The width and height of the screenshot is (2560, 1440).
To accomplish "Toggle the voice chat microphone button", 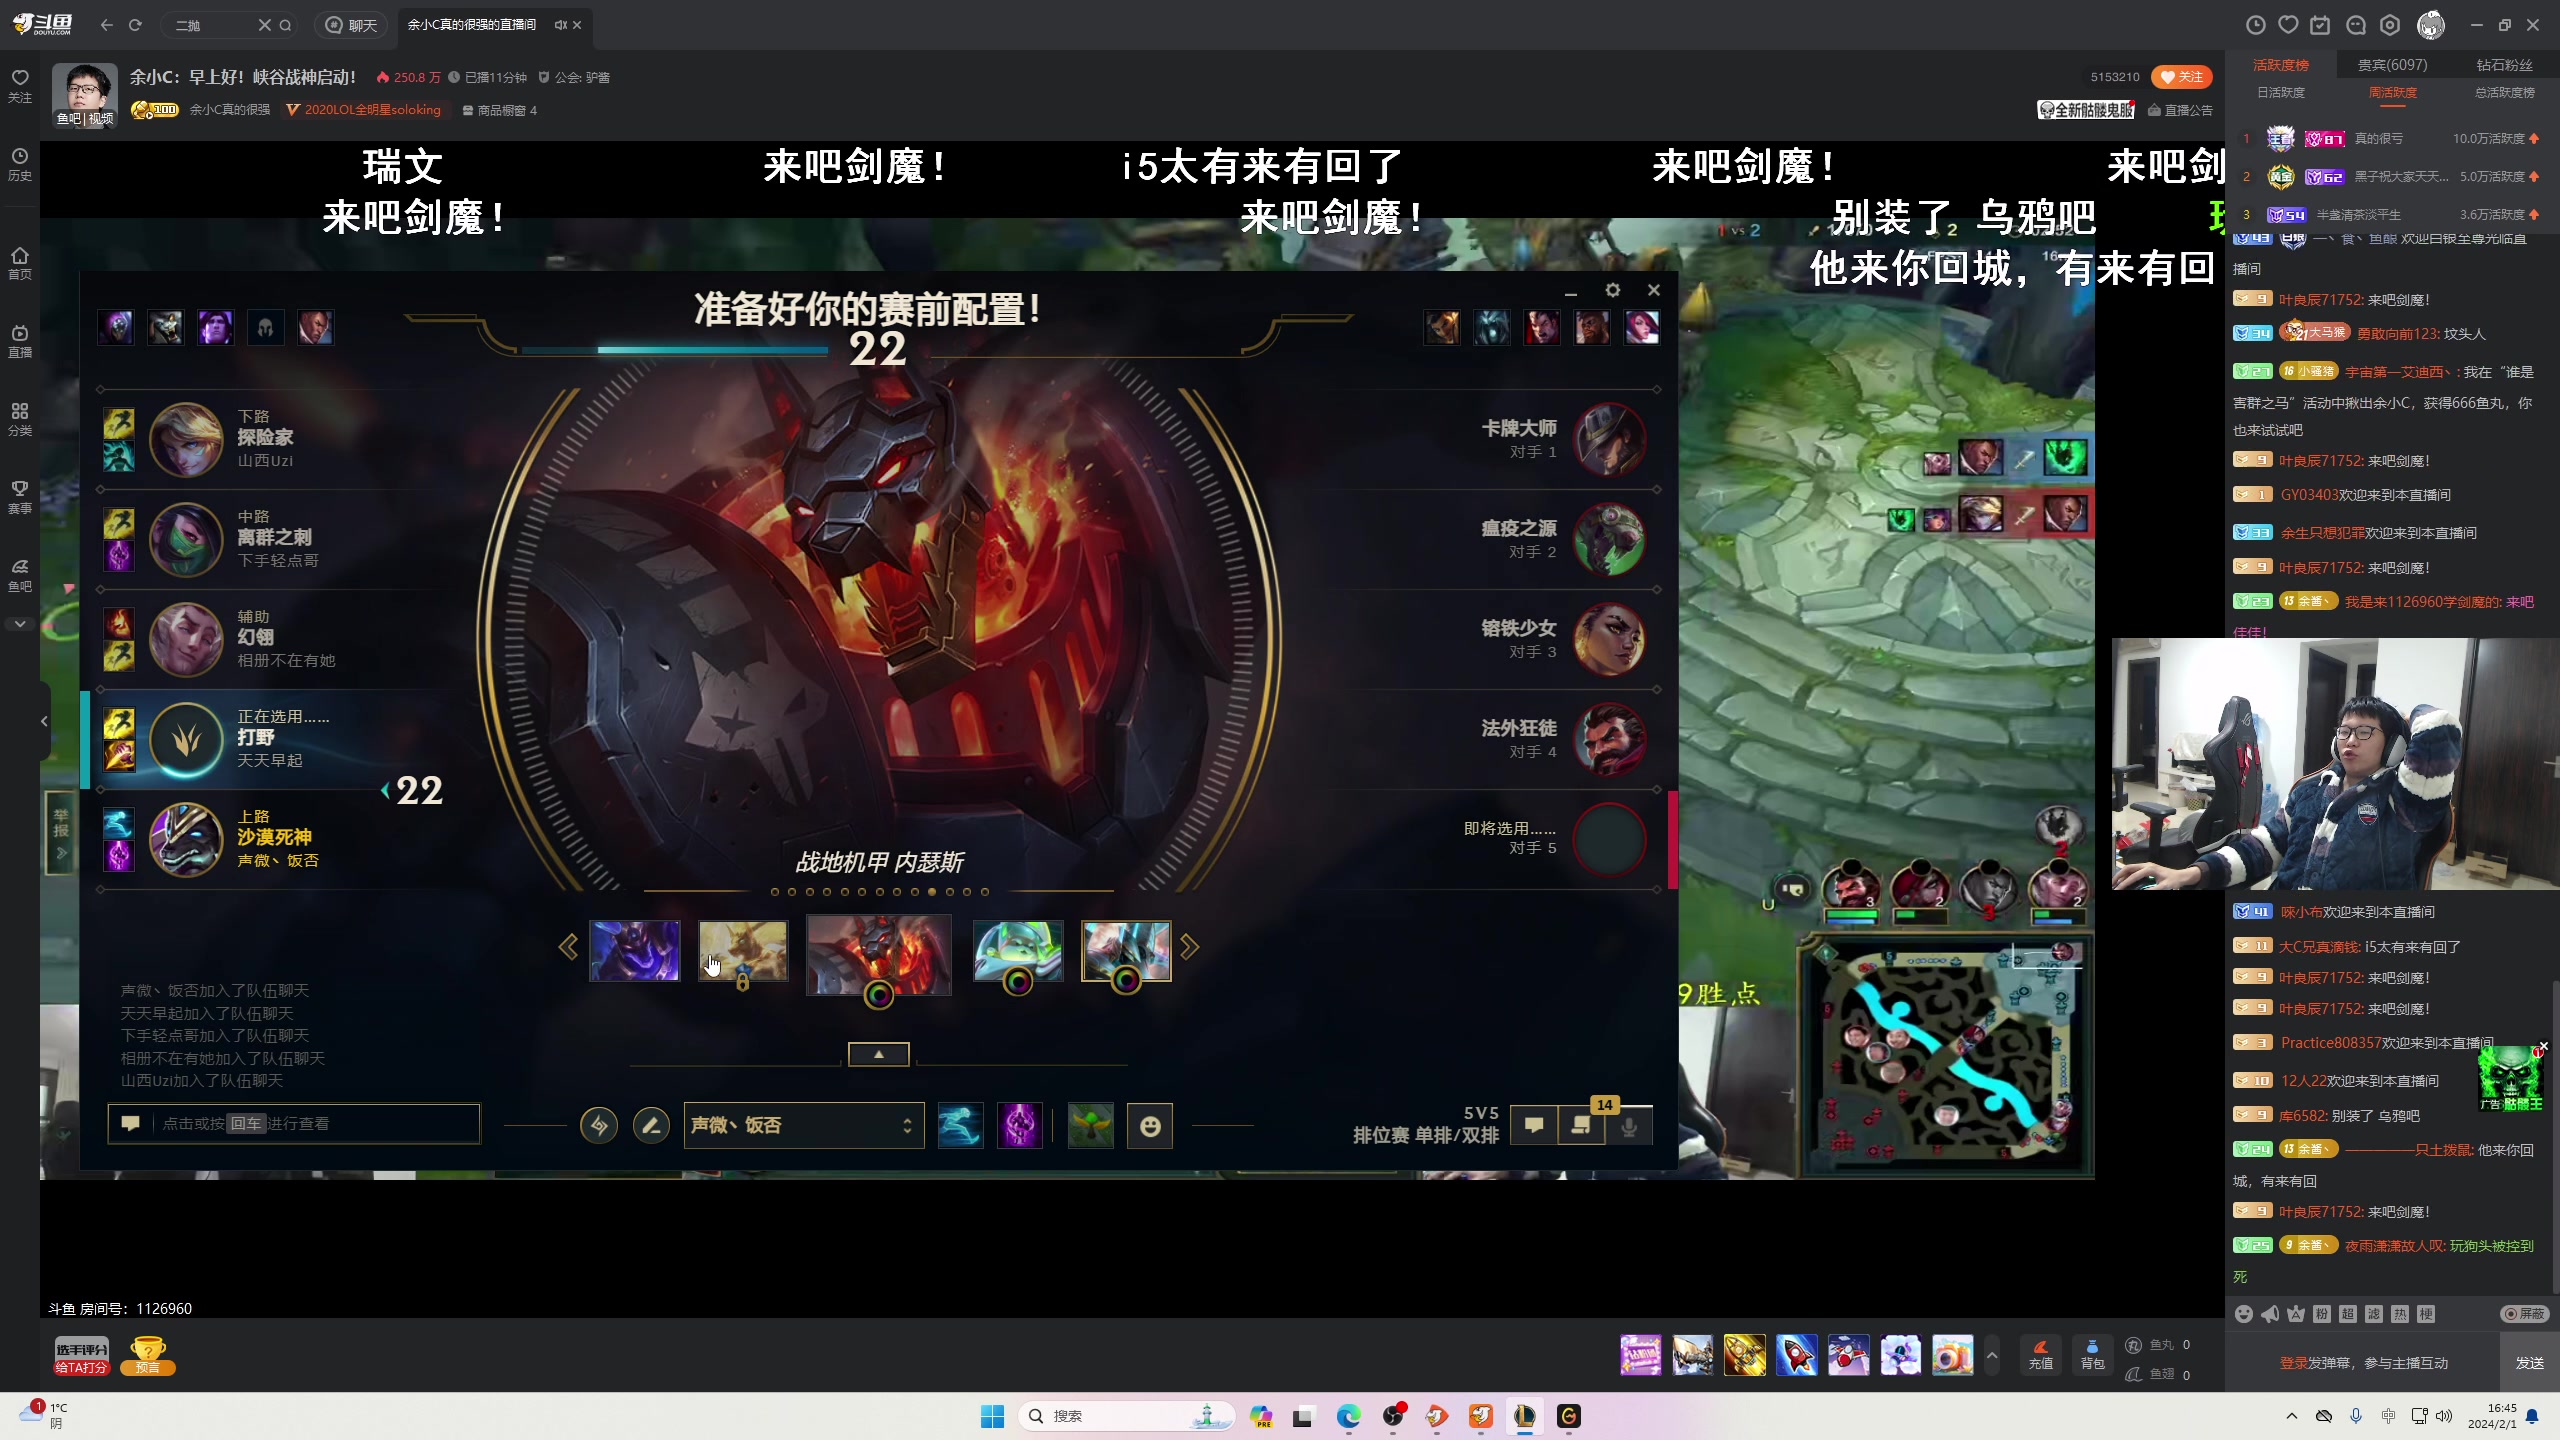I will 1629,1127.
